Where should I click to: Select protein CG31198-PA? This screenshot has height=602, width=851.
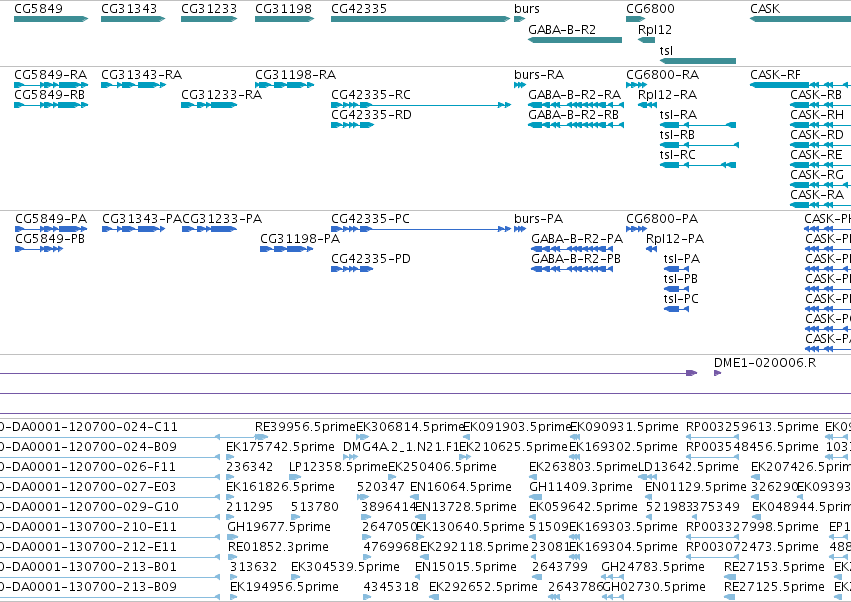pyautogui.click(x=300, y=239)
